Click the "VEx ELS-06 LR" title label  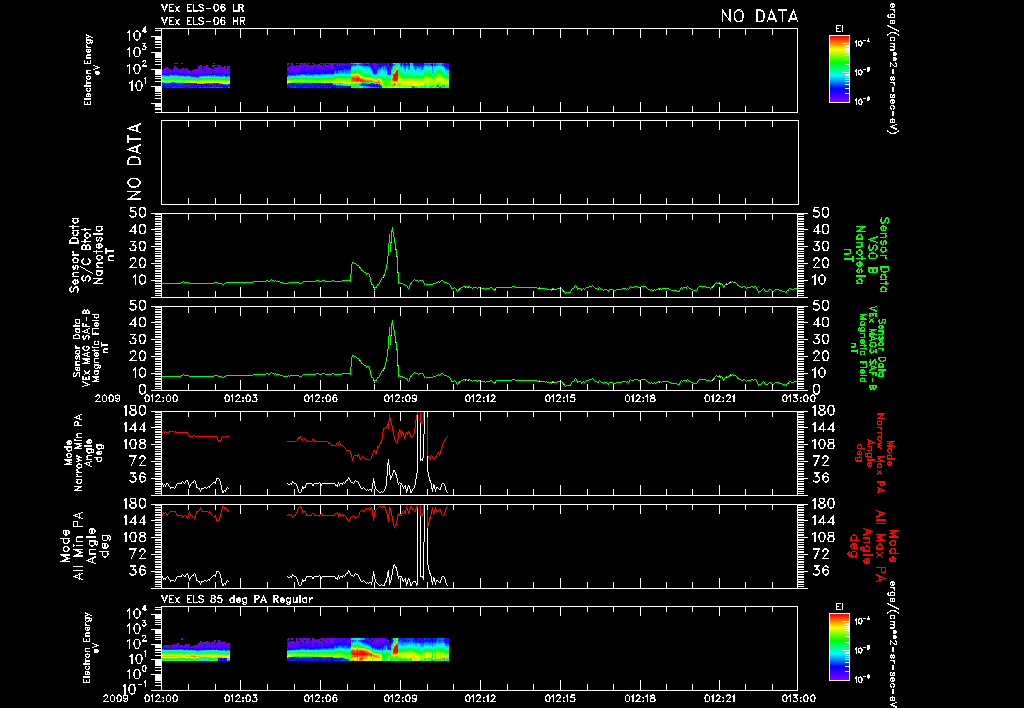pos(202,8)
